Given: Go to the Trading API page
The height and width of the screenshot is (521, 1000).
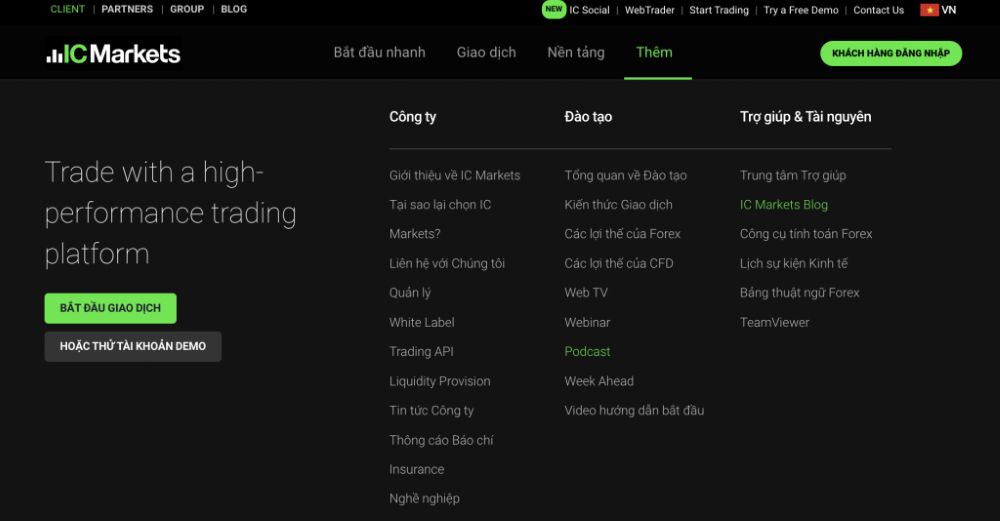Looking at the screenshot, I should [421, 352].
